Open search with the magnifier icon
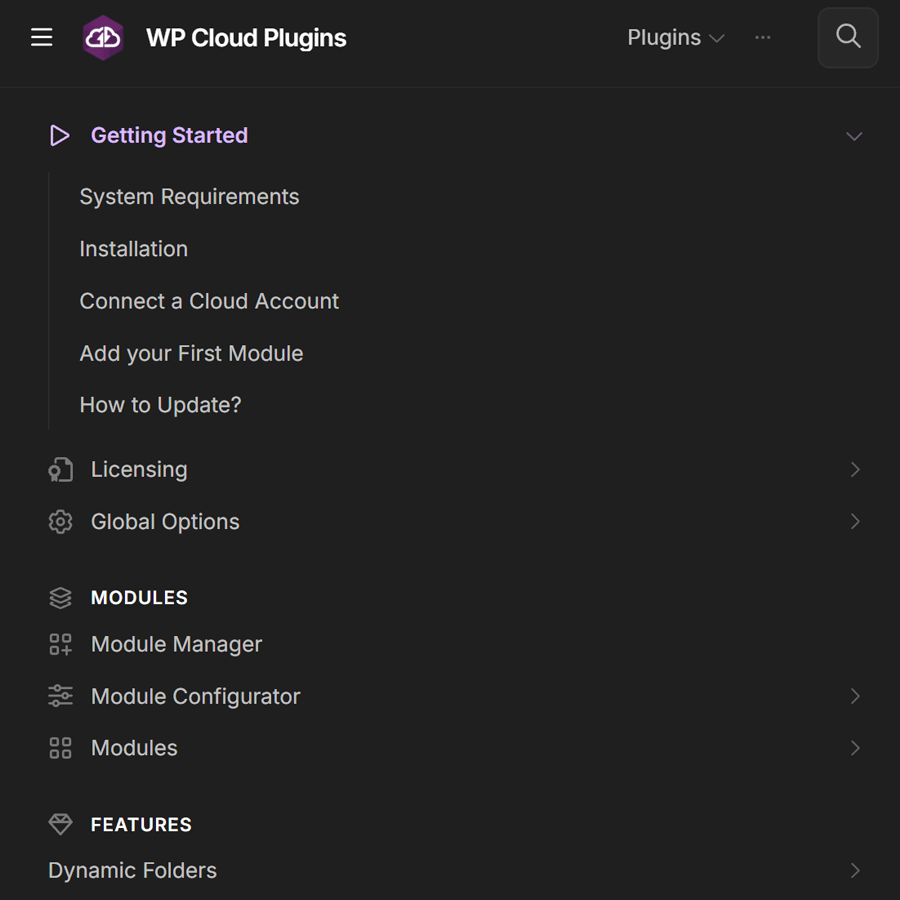The image size is (900, 900). (x=847, y=38)
